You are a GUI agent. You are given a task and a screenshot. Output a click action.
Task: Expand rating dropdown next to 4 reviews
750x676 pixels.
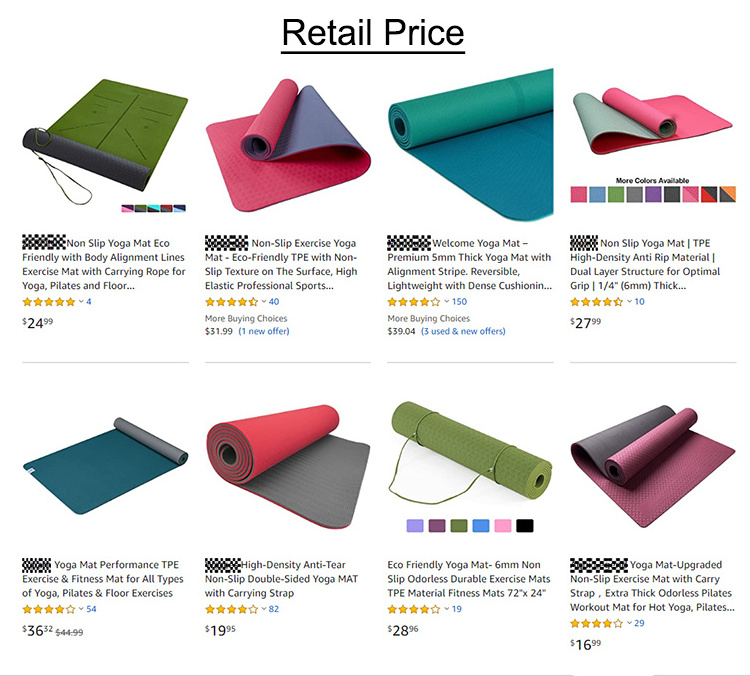[81, 301]
